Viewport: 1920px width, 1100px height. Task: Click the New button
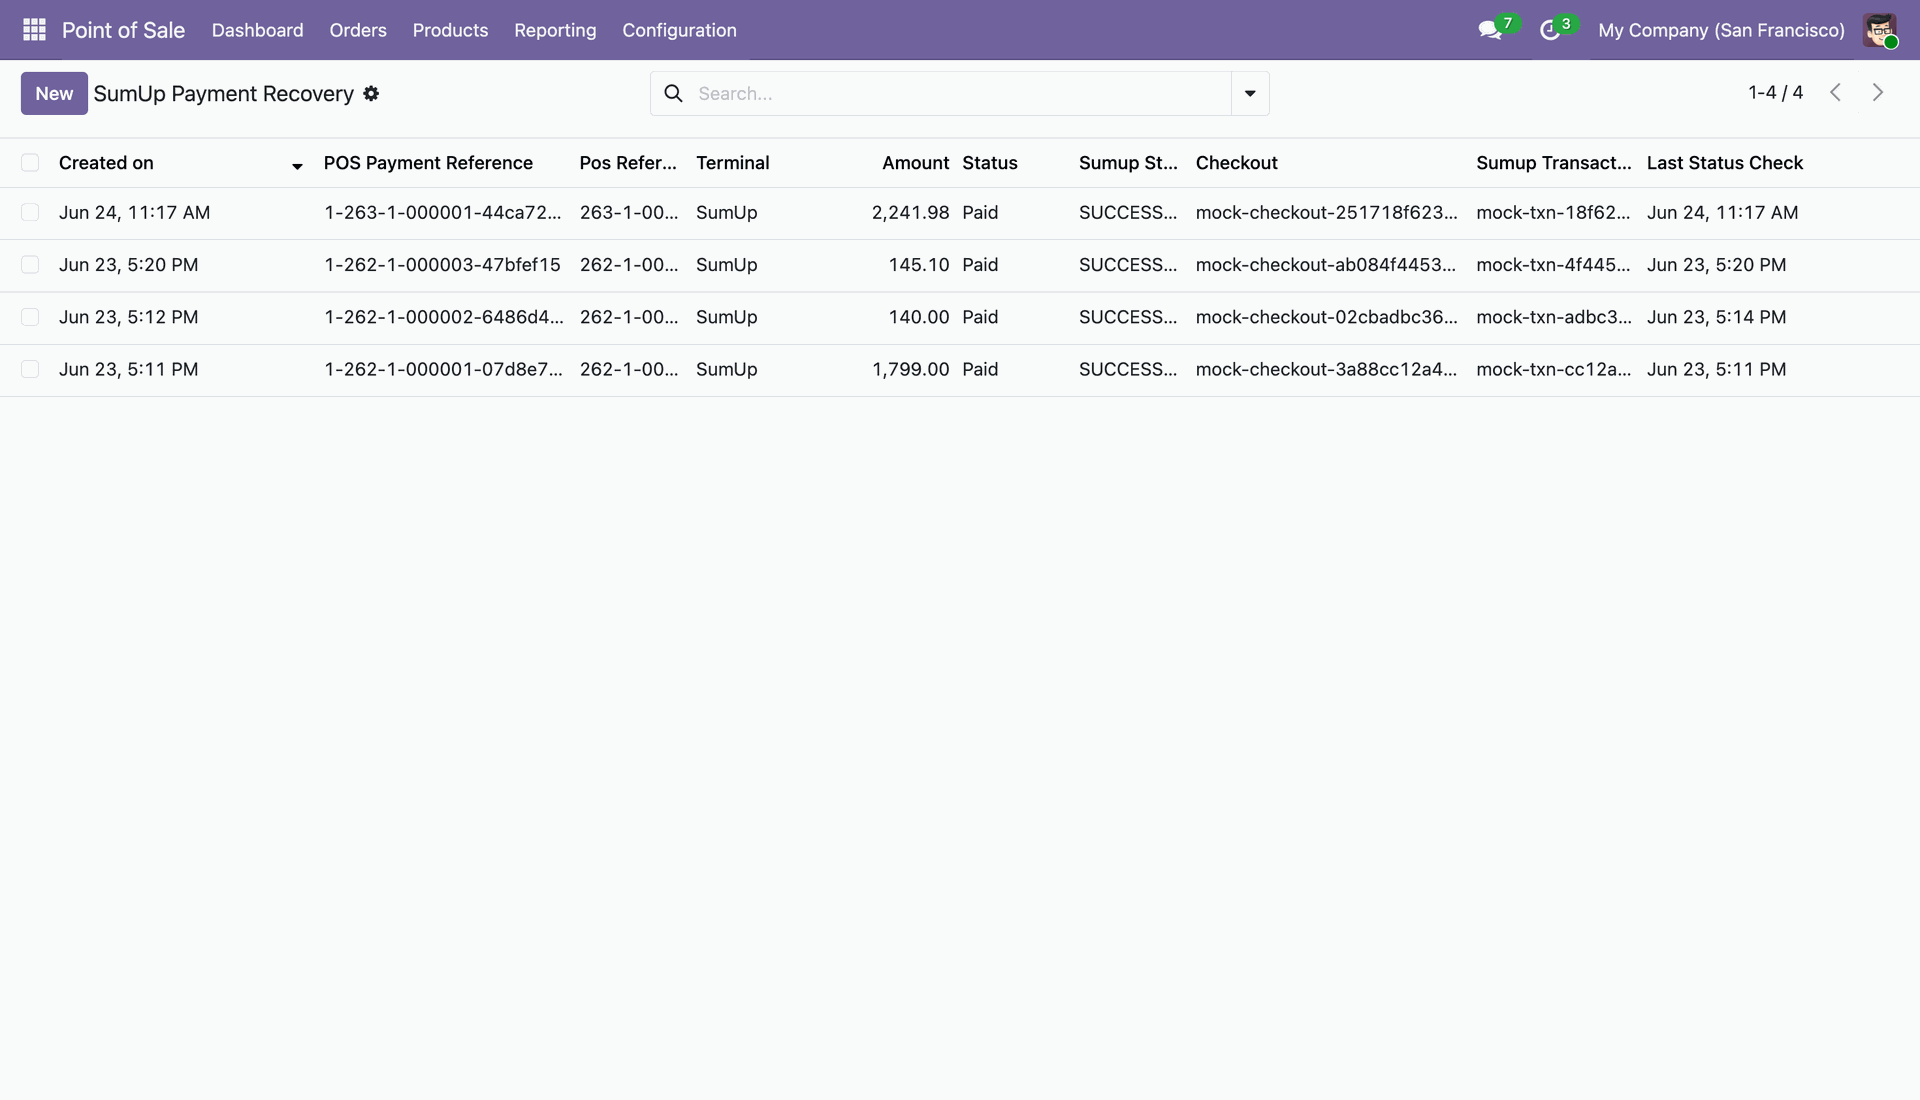click(x=54, y=93)
